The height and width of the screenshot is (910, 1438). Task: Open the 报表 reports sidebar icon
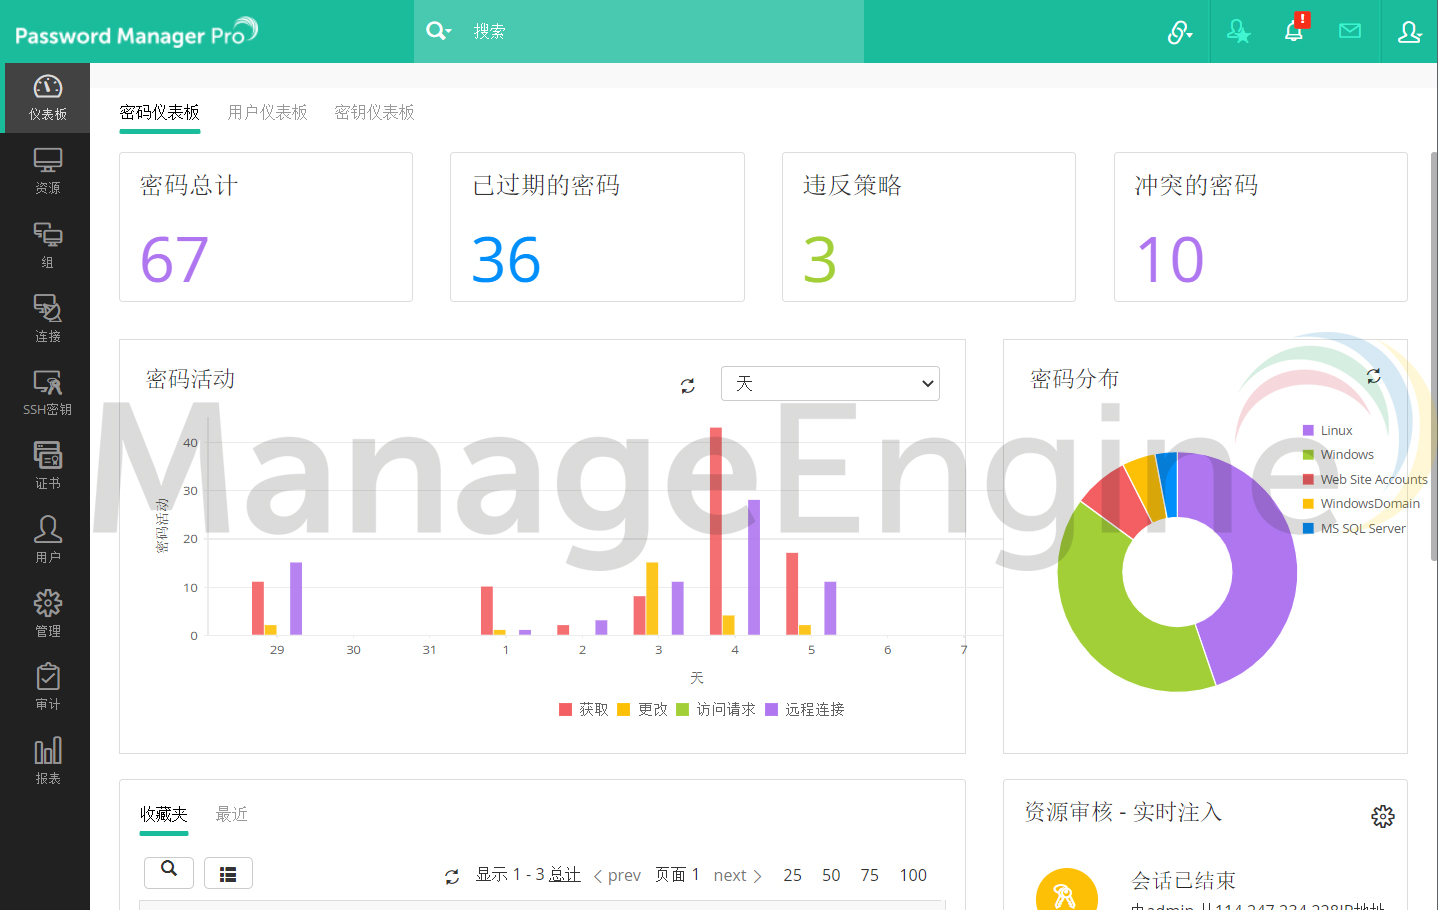click(x=47, y=761)
